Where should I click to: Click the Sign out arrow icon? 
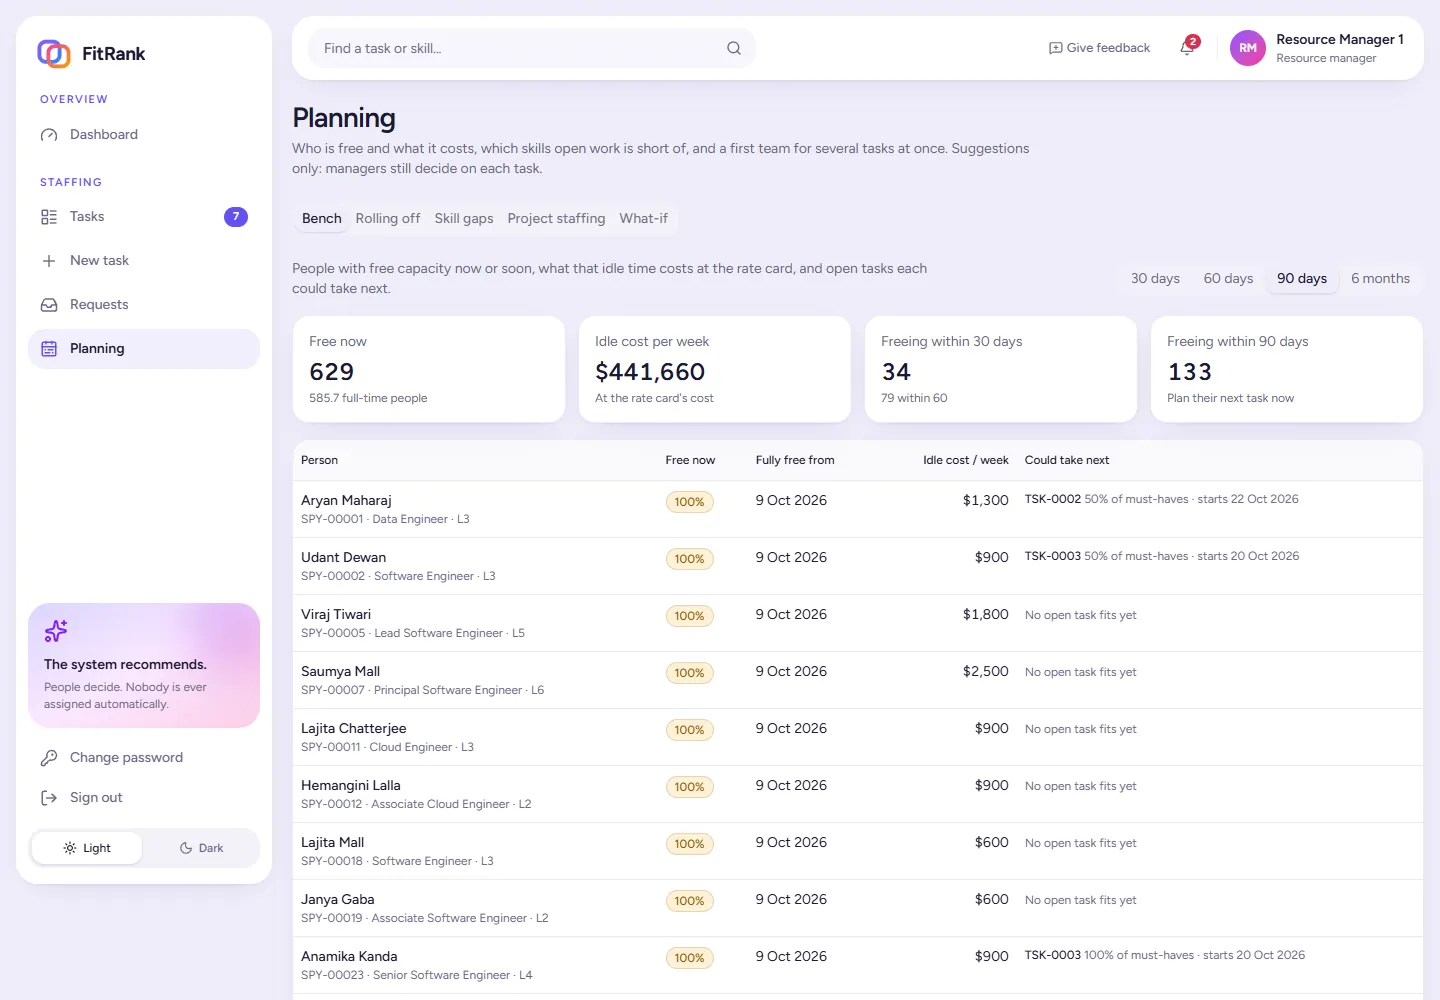point(49,798)
